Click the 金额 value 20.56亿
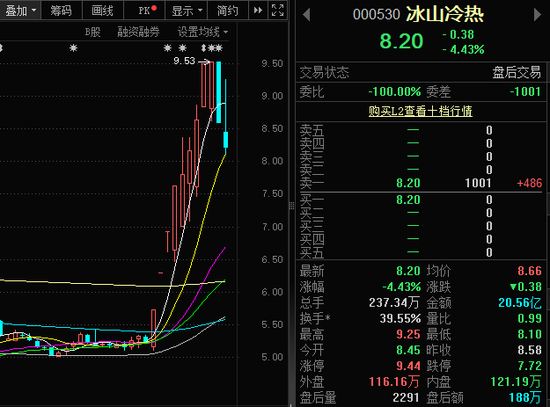 click(x=520, y=302)
